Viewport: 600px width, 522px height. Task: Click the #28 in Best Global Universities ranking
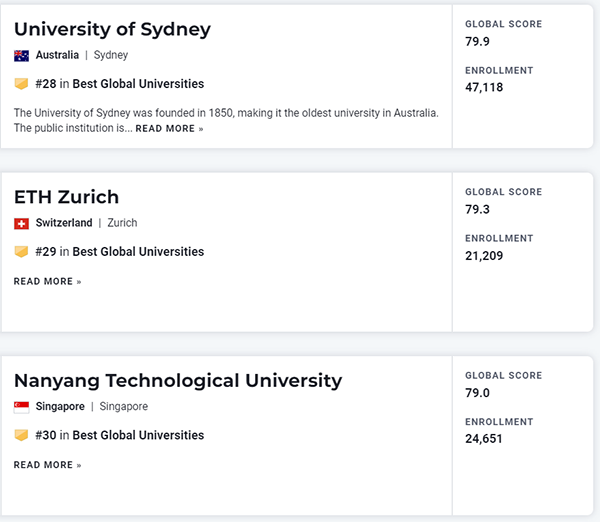(119, 84)
